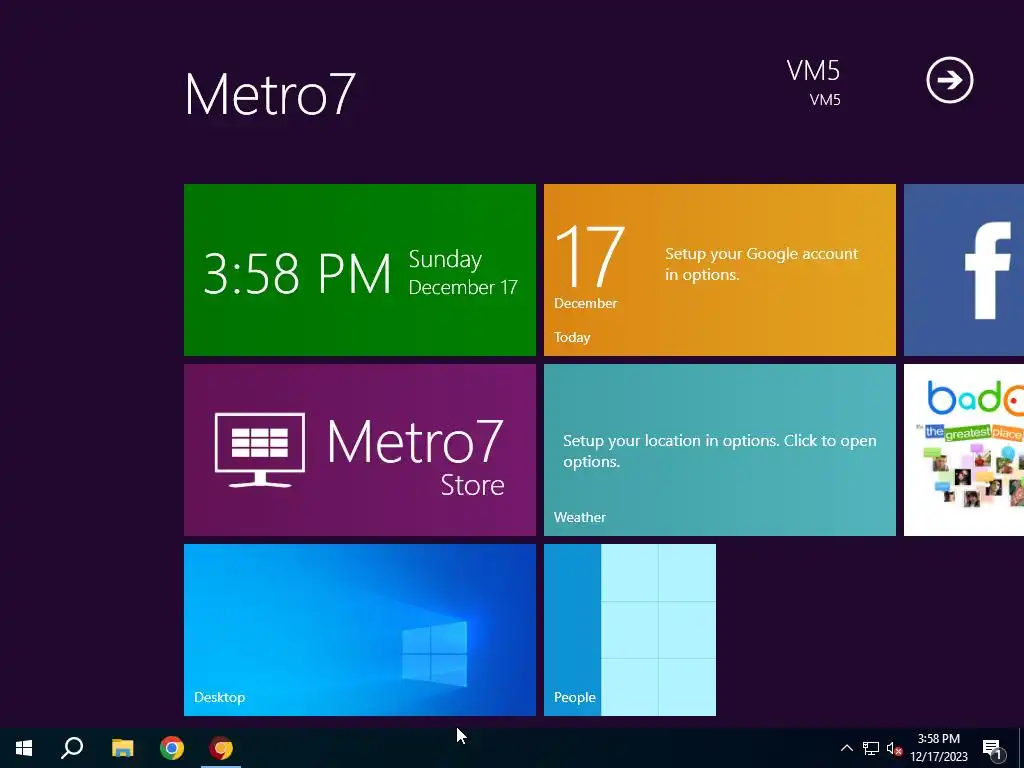1024x768 pixels.
Task: Launch Google Chrome from taskbar
Action: click(x=172, y=748)
